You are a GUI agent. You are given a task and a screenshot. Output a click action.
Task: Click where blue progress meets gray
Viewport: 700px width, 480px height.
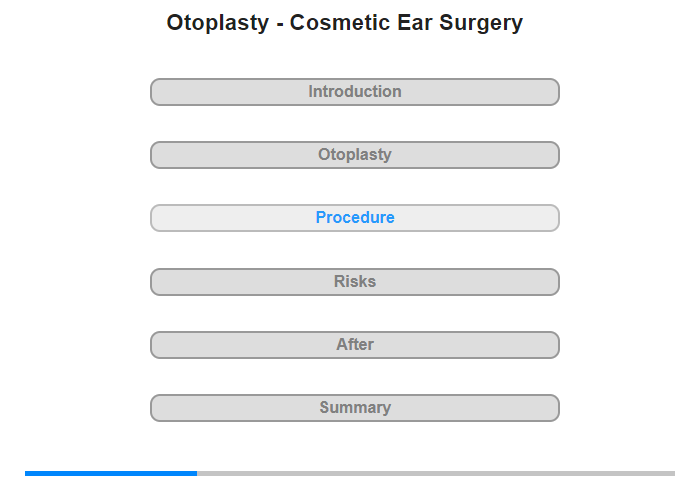point(197,473)
